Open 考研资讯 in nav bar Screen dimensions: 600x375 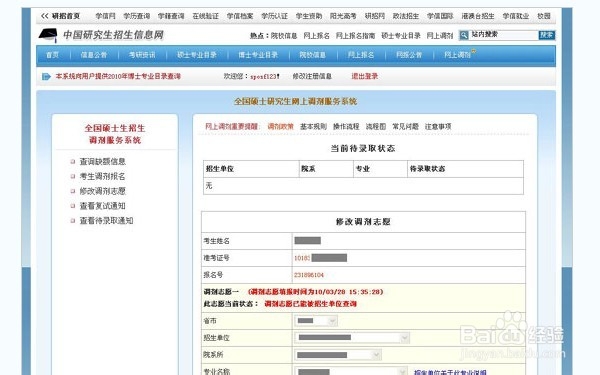(142, 55)
